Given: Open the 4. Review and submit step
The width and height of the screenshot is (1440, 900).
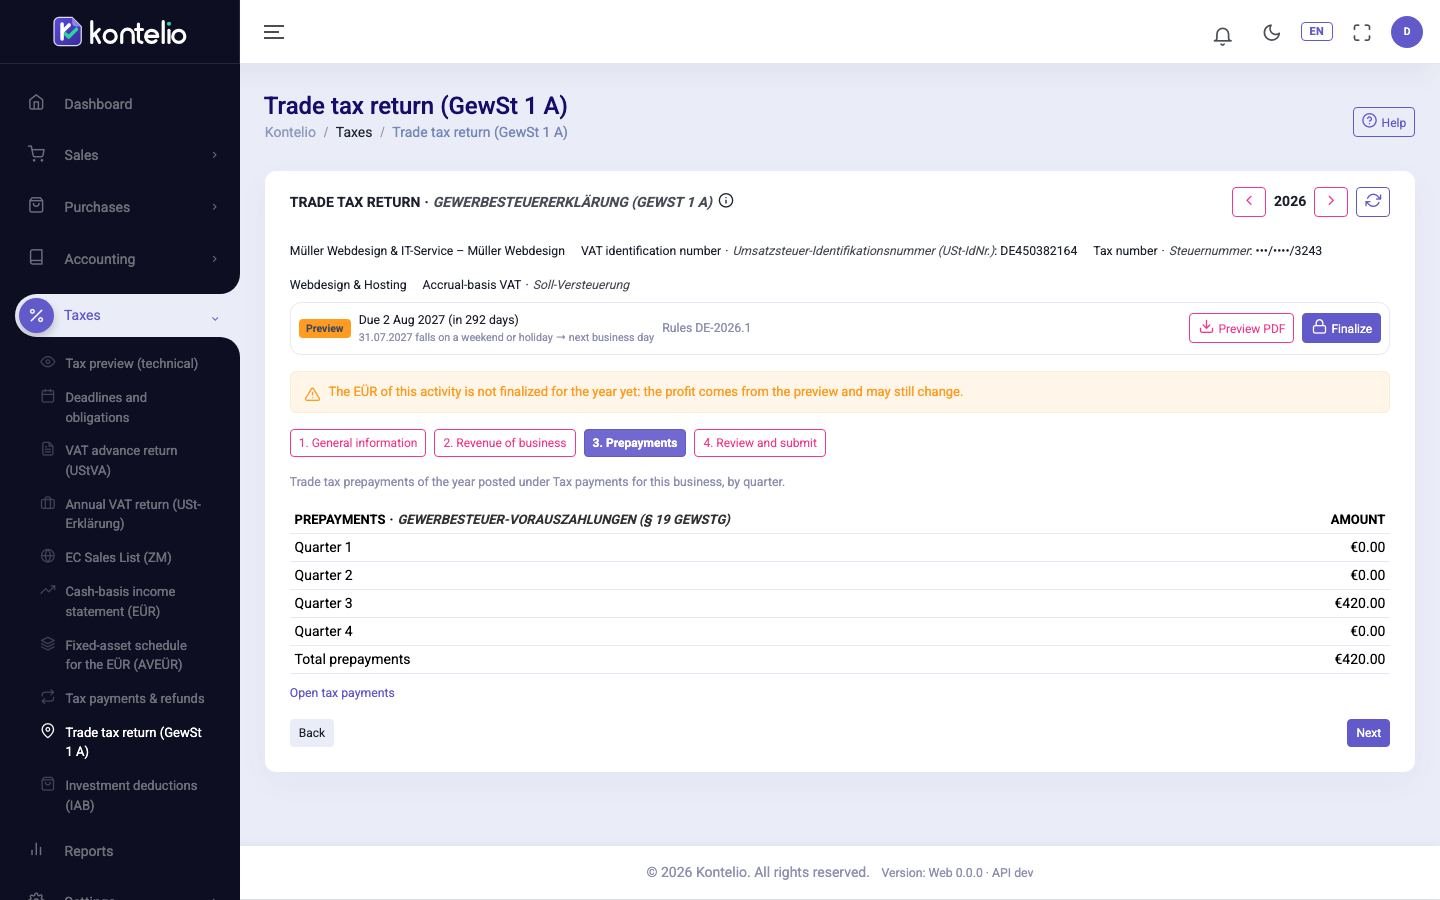Looking at the screenshot, I should pyautogui.click(x=760, y=443).
